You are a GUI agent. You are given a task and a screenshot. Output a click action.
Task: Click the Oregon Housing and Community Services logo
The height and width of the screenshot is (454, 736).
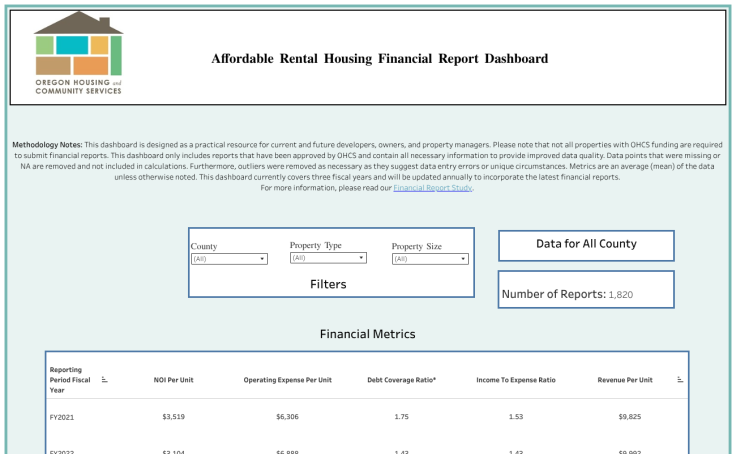(78, 55)
